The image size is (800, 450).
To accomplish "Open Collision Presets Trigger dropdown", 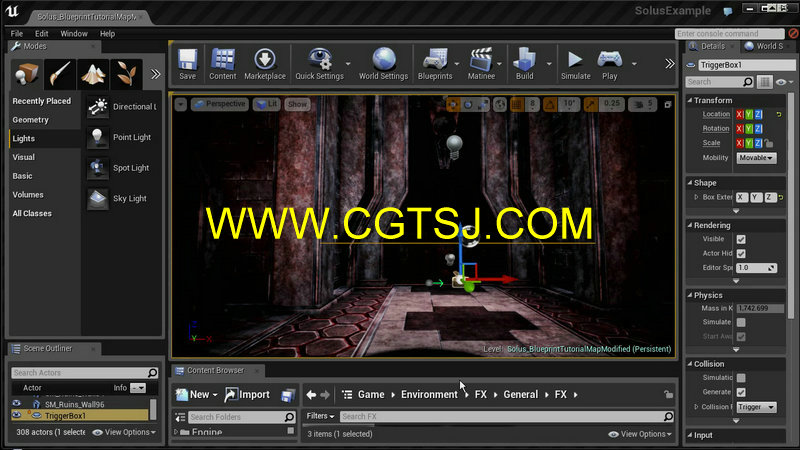I will click(x=756, y=407).
